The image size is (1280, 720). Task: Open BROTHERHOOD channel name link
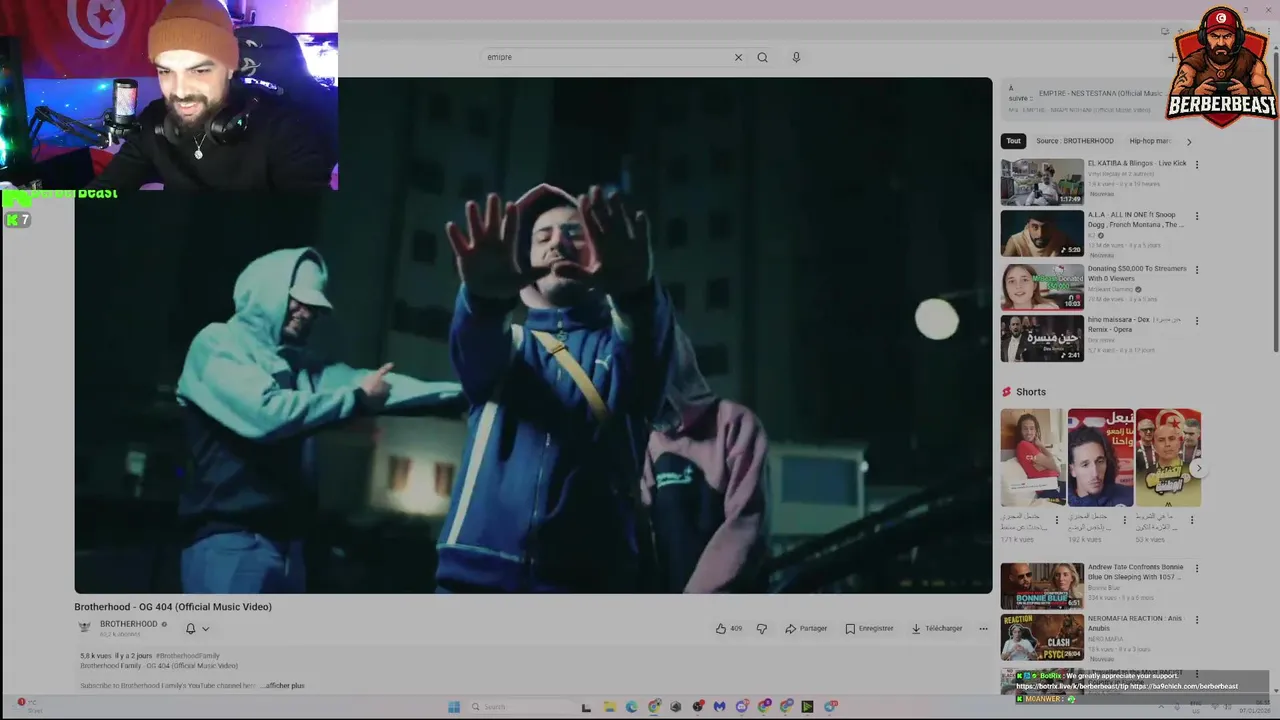pyautogui.click(x=129, y=624)
